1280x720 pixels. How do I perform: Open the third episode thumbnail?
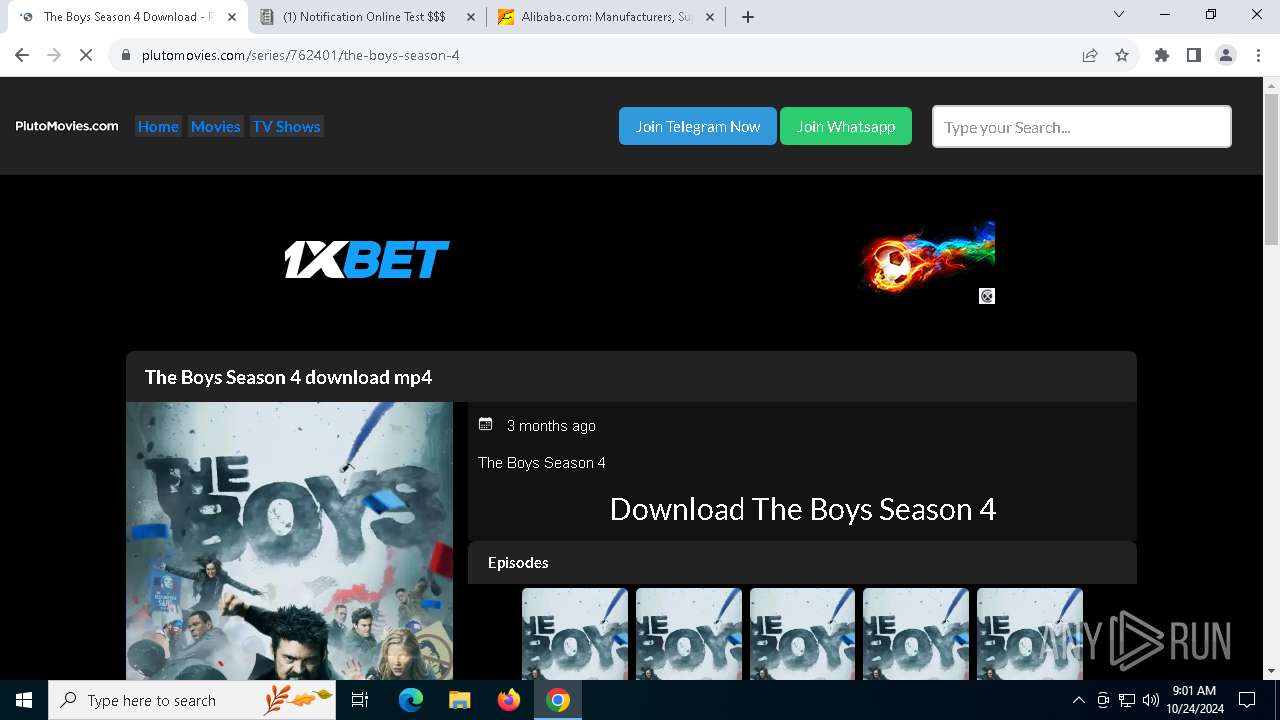[x=803, y=634]
